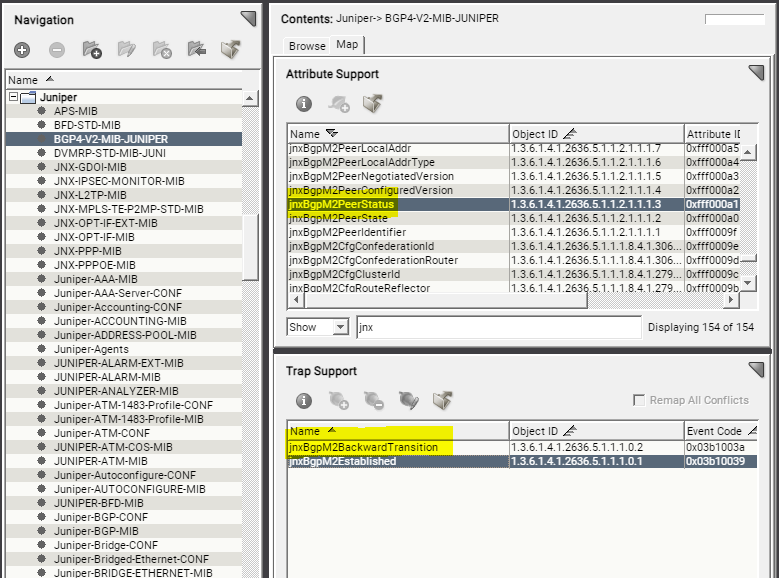
Task: Click Navigation tree scroll up arrow
Action: (x=249, y=98)
